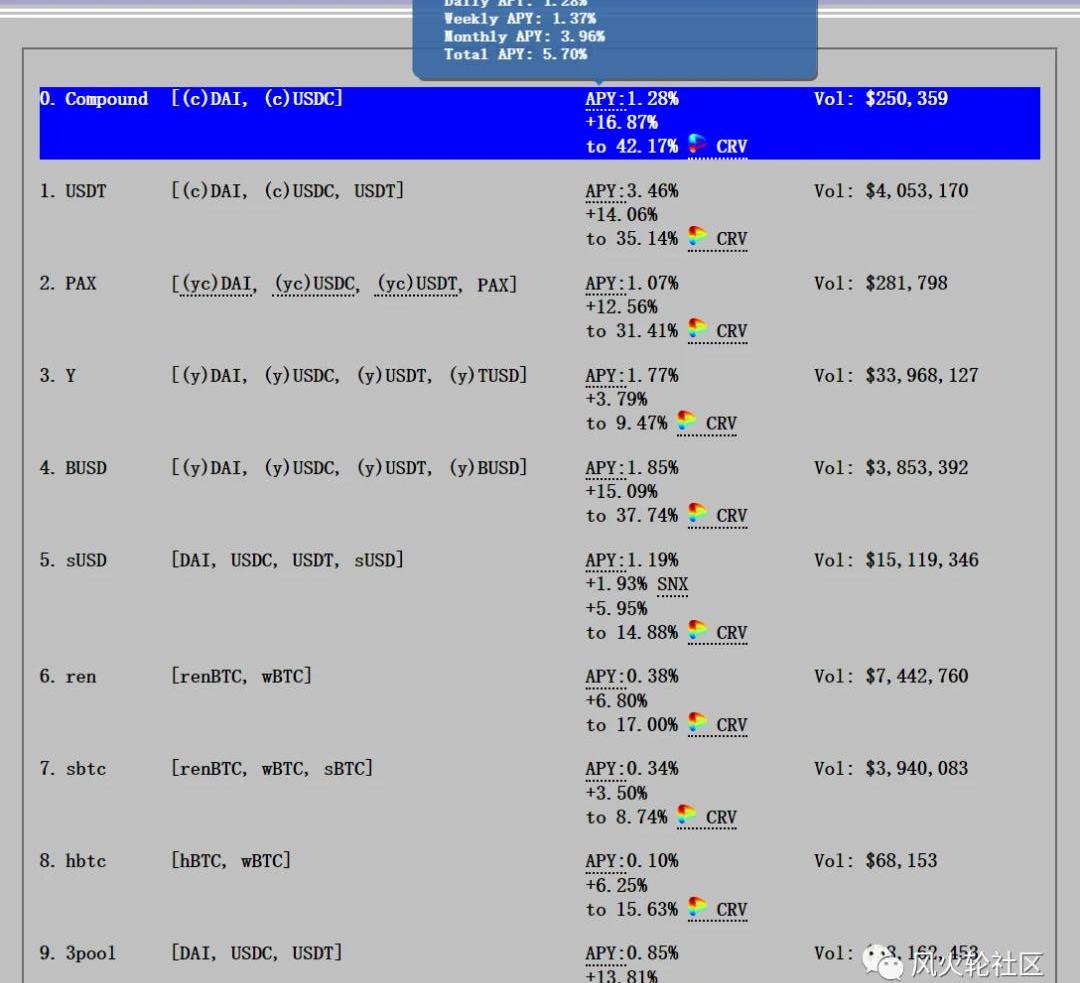Viewport: 1080px width, 983px height.
Task: Click the underlined APY label showing 1.07%
Action: tap(605, 283)
